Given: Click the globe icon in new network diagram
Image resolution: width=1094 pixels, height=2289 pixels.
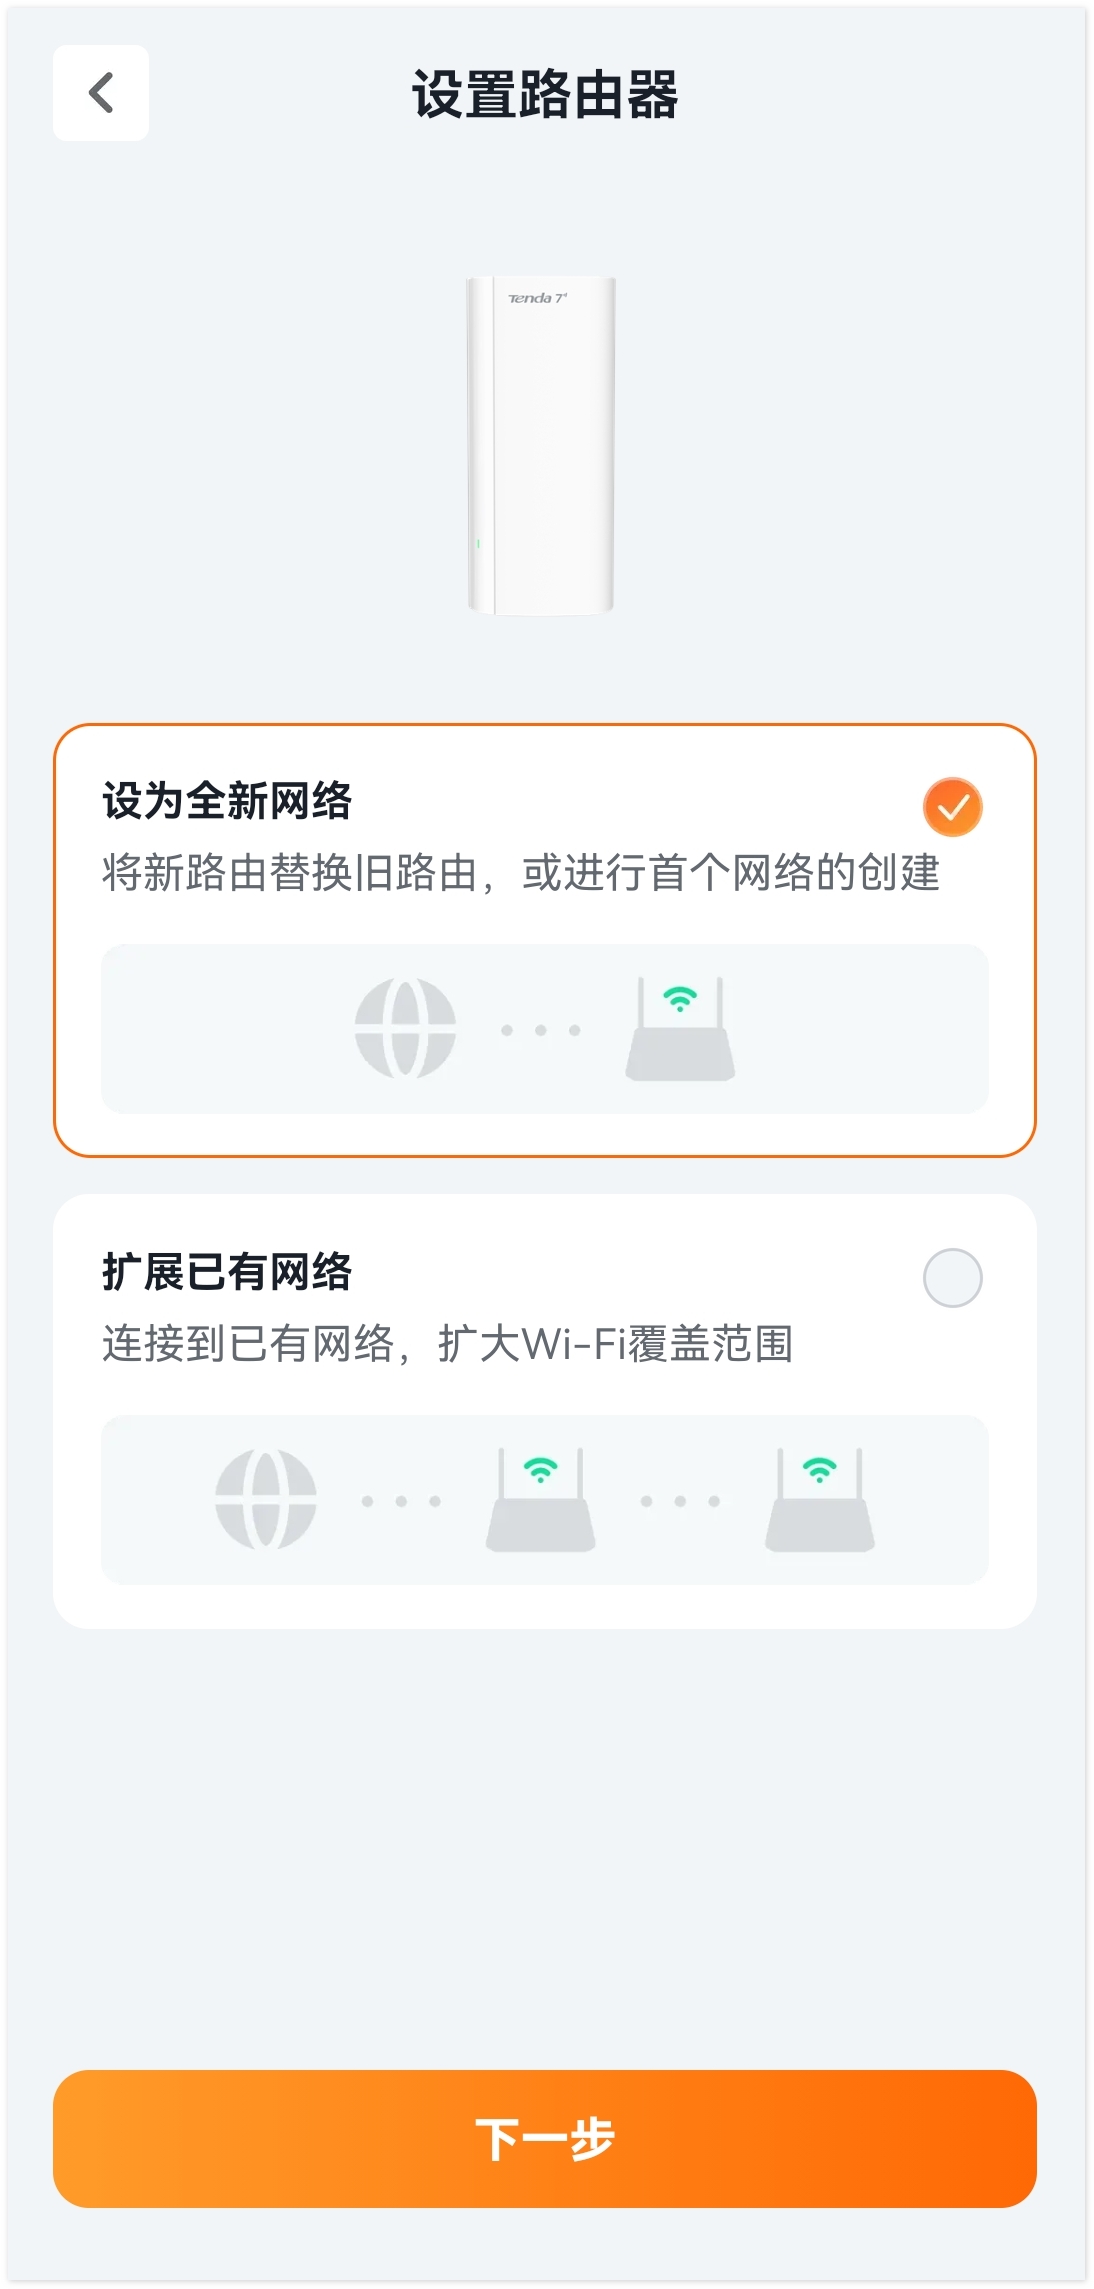Looking at the screenshot, I should (x=405, y=1028).
